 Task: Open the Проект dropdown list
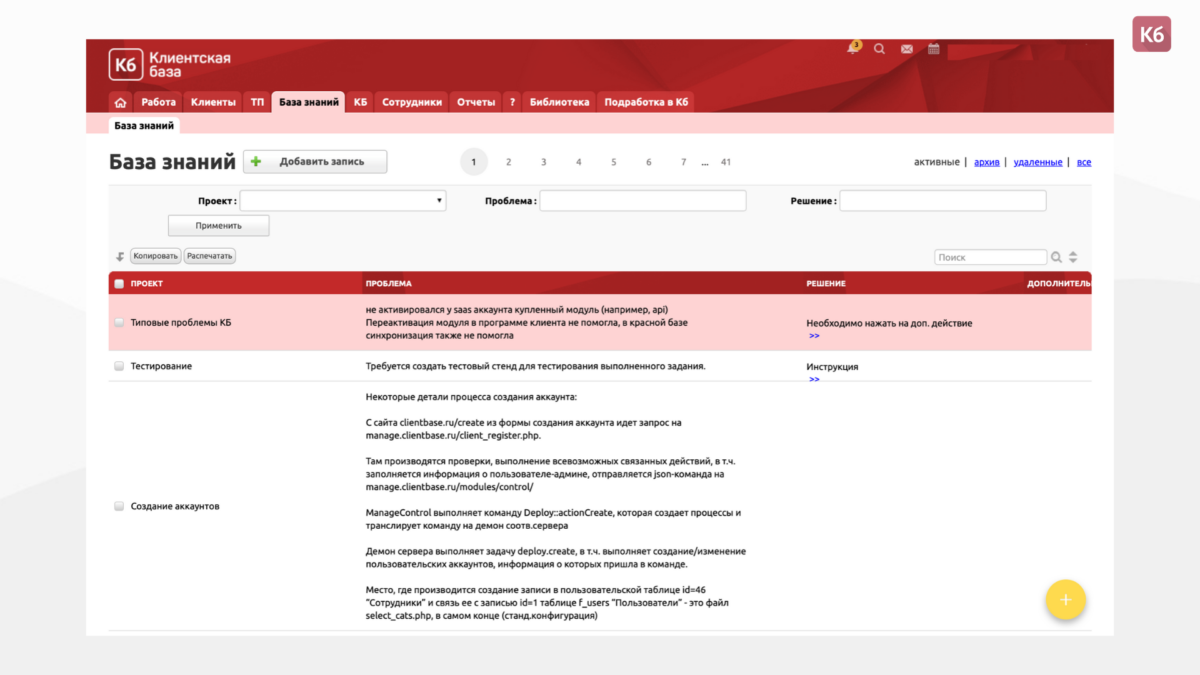(x=340, y=200)
